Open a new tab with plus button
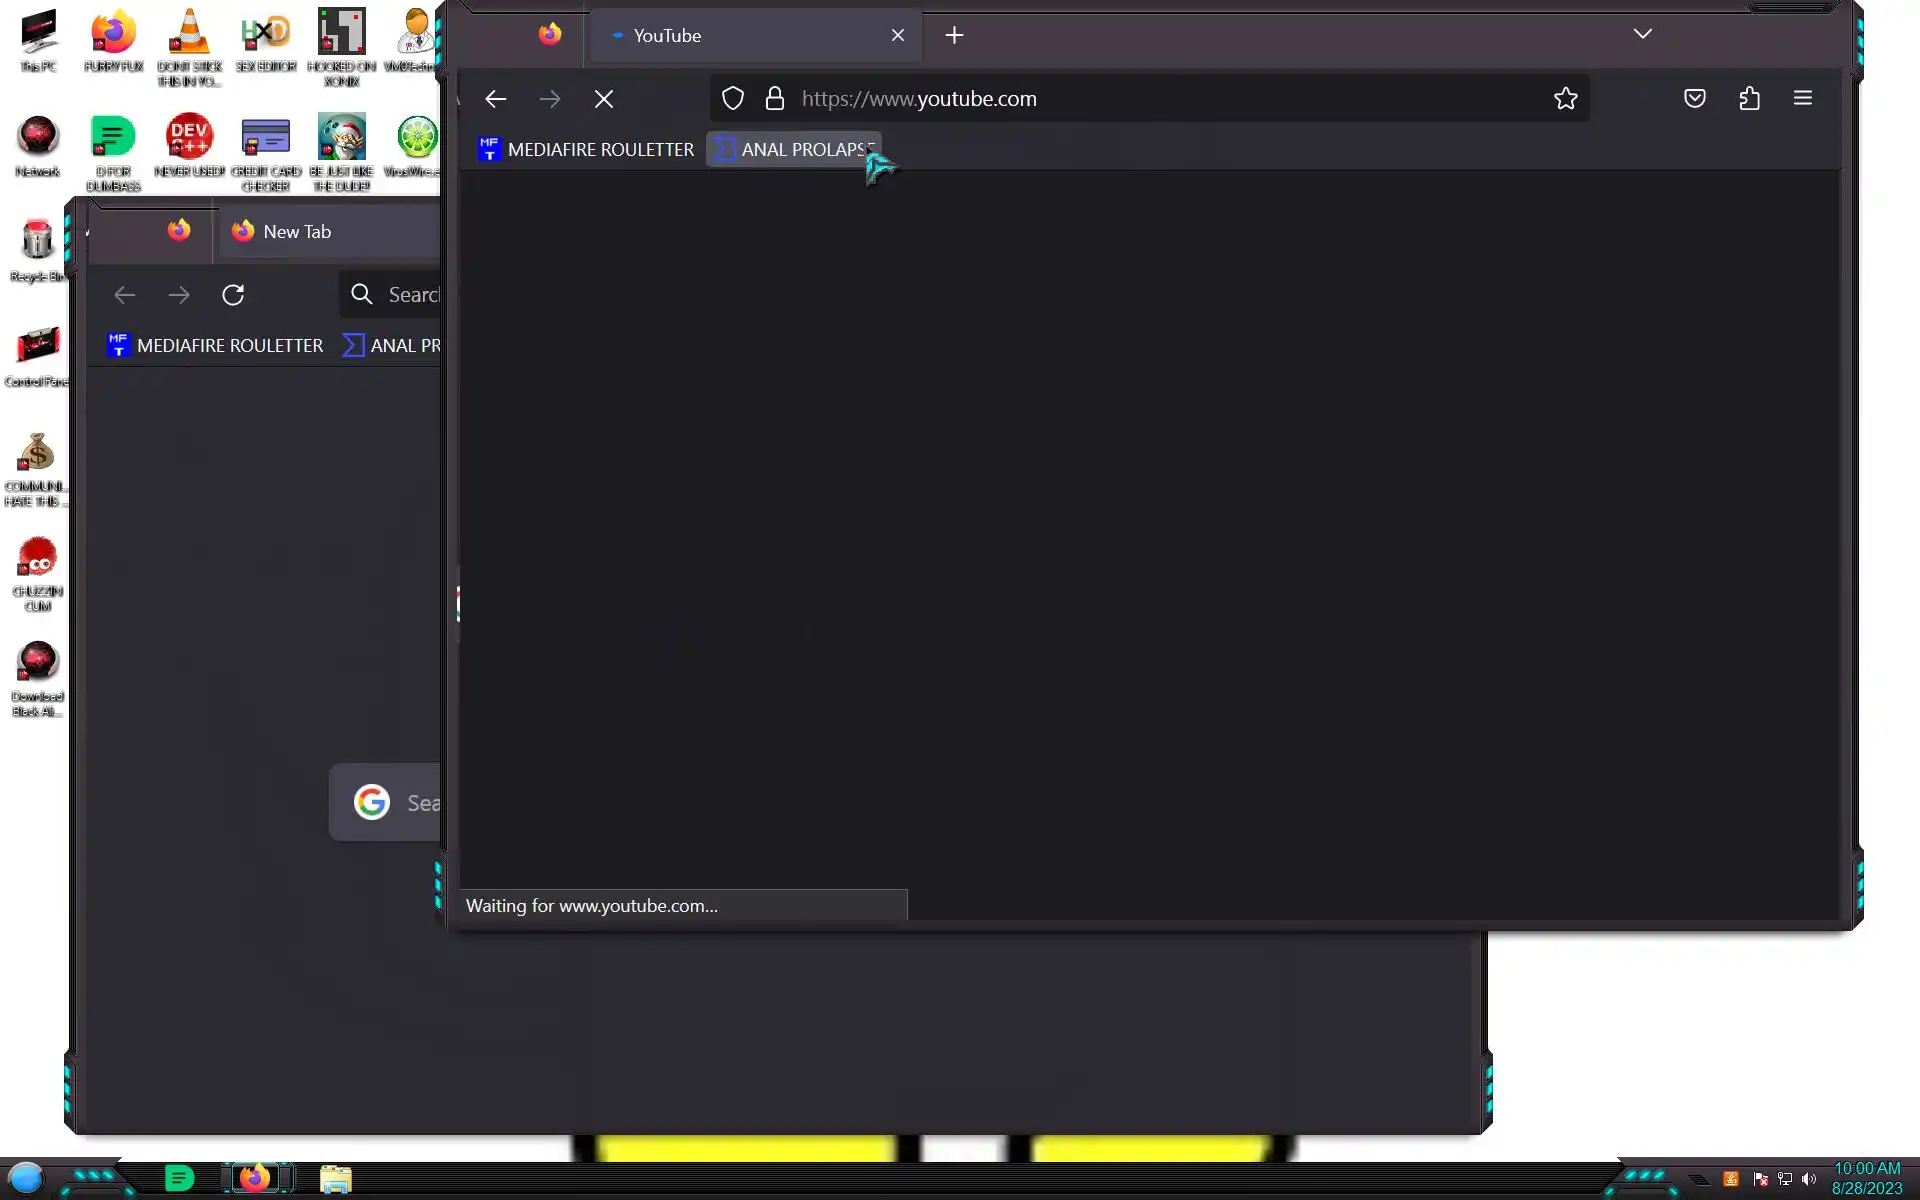Screen dimensions: 1920x1200 click(x=954, y=36)
